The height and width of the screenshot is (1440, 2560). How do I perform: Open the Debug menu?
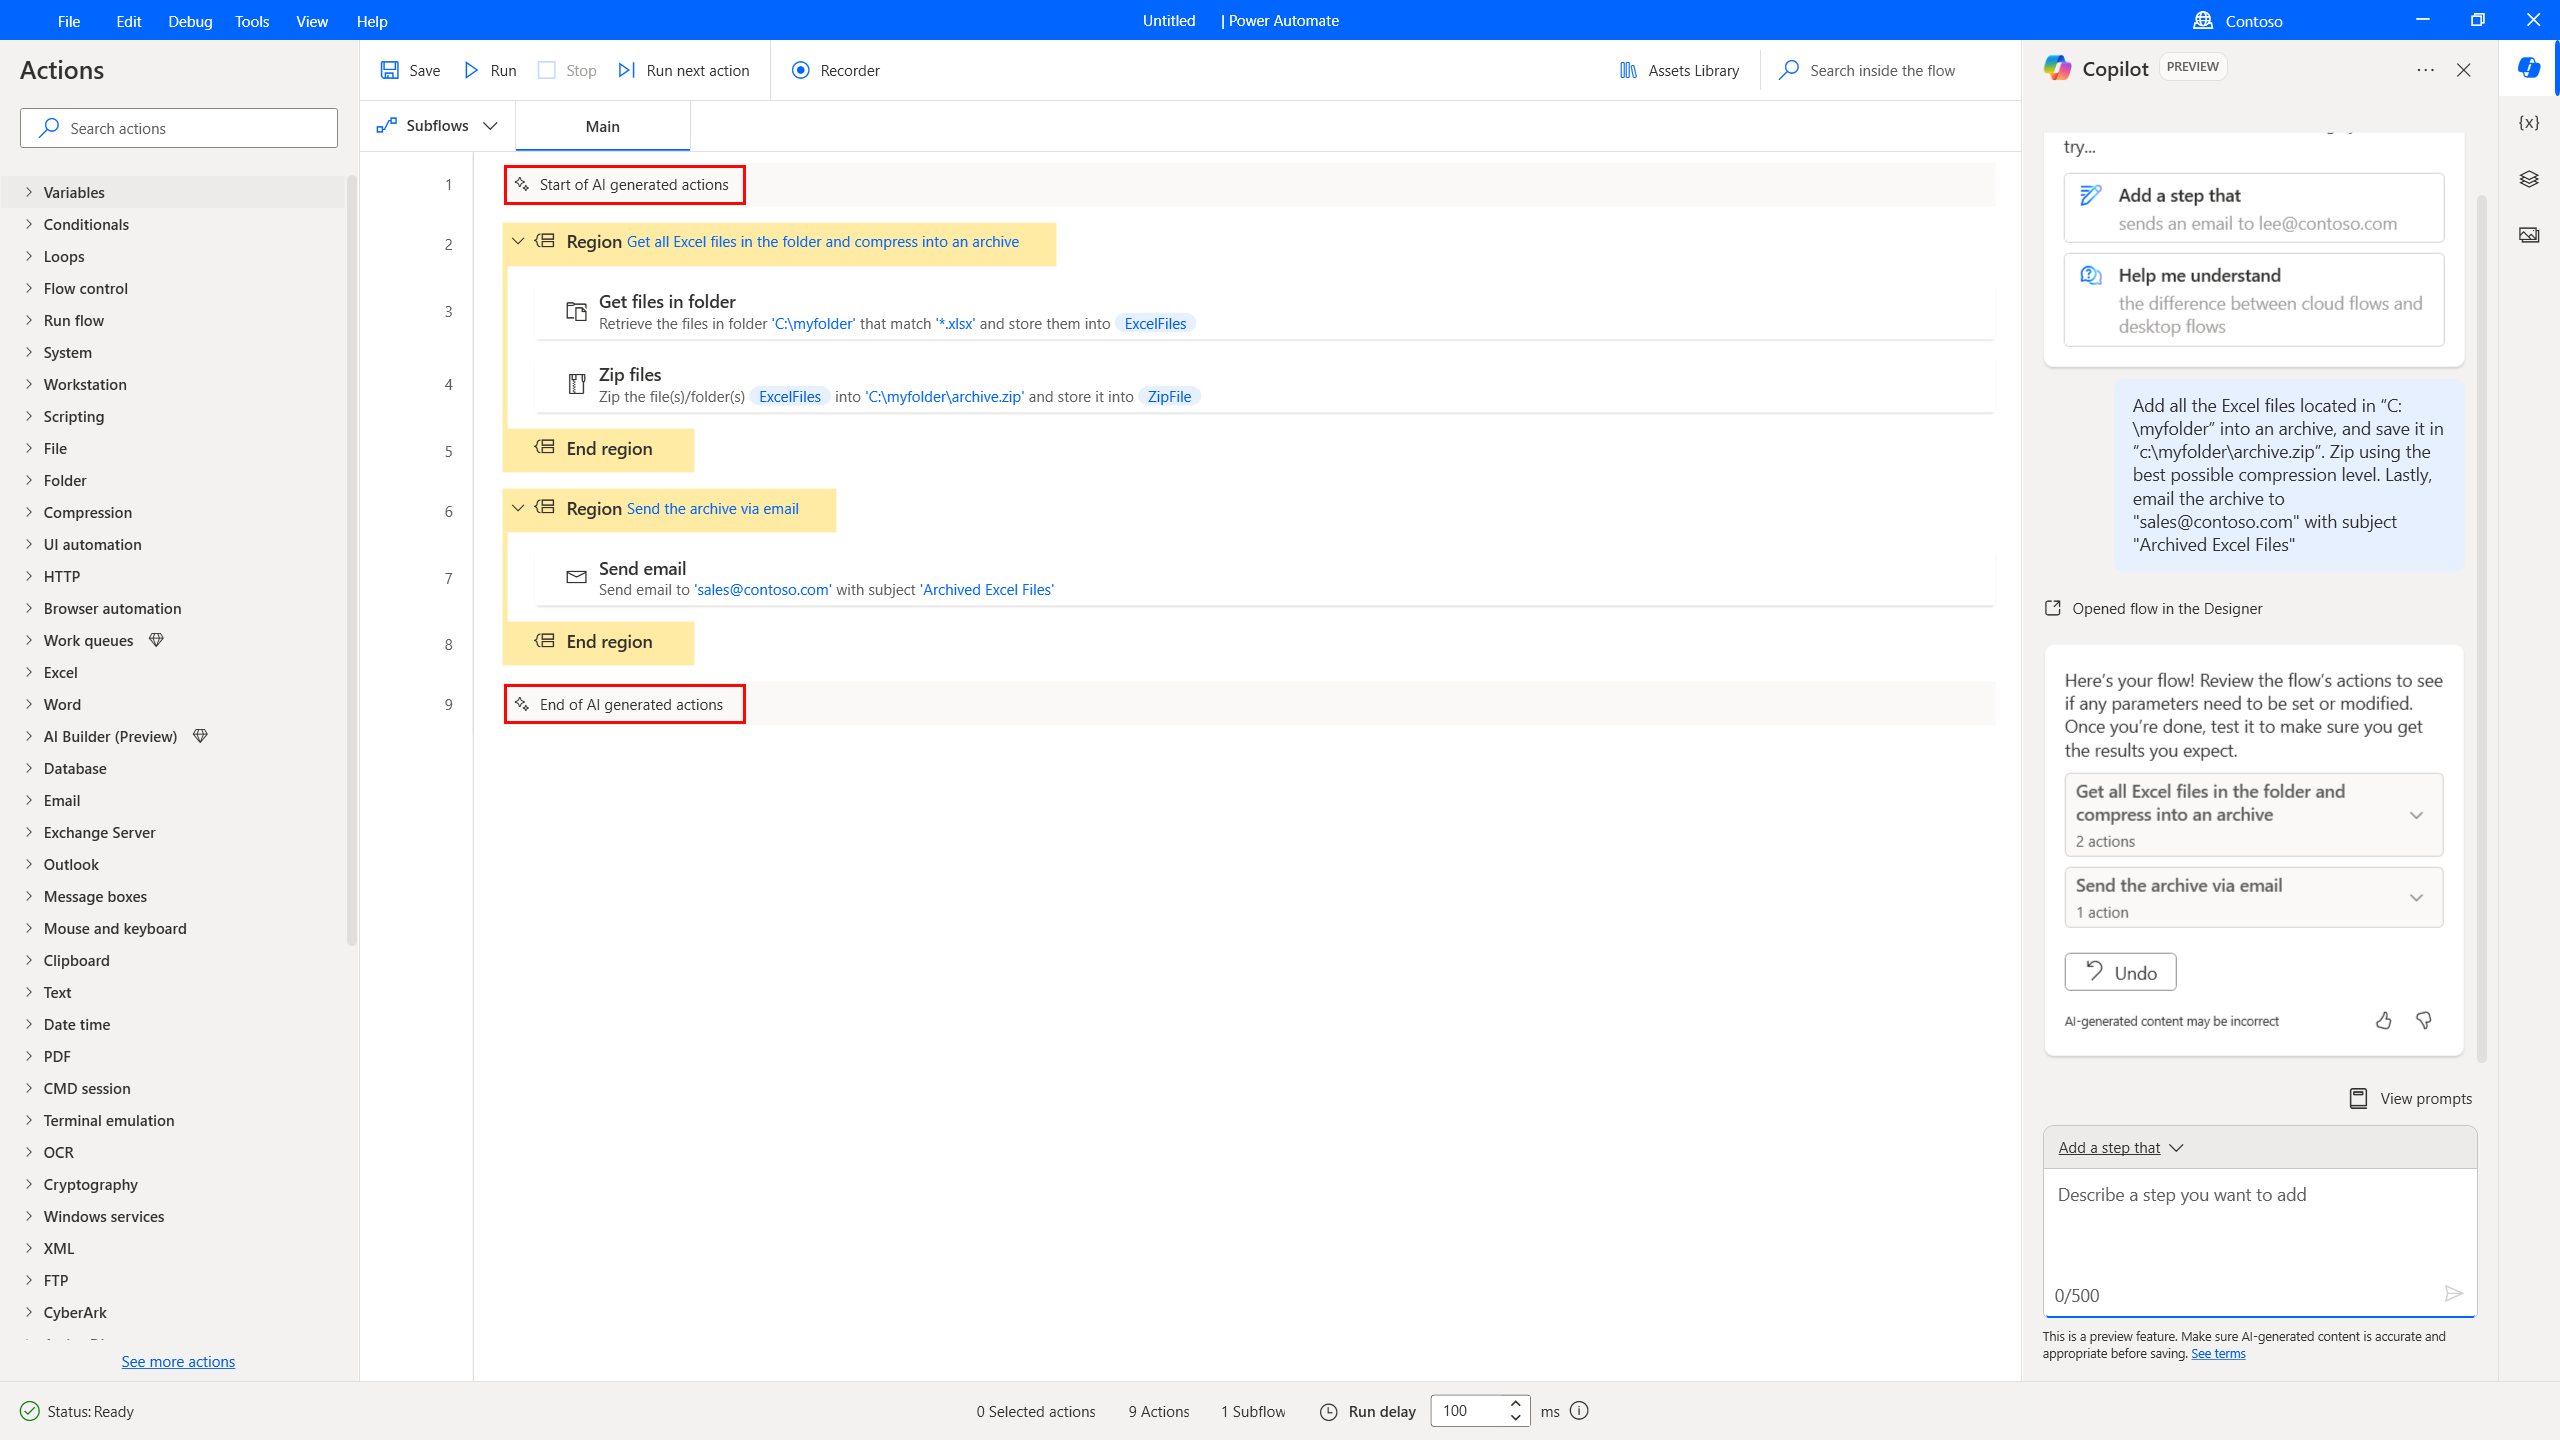pyautogui.click(x=188, y=21)
